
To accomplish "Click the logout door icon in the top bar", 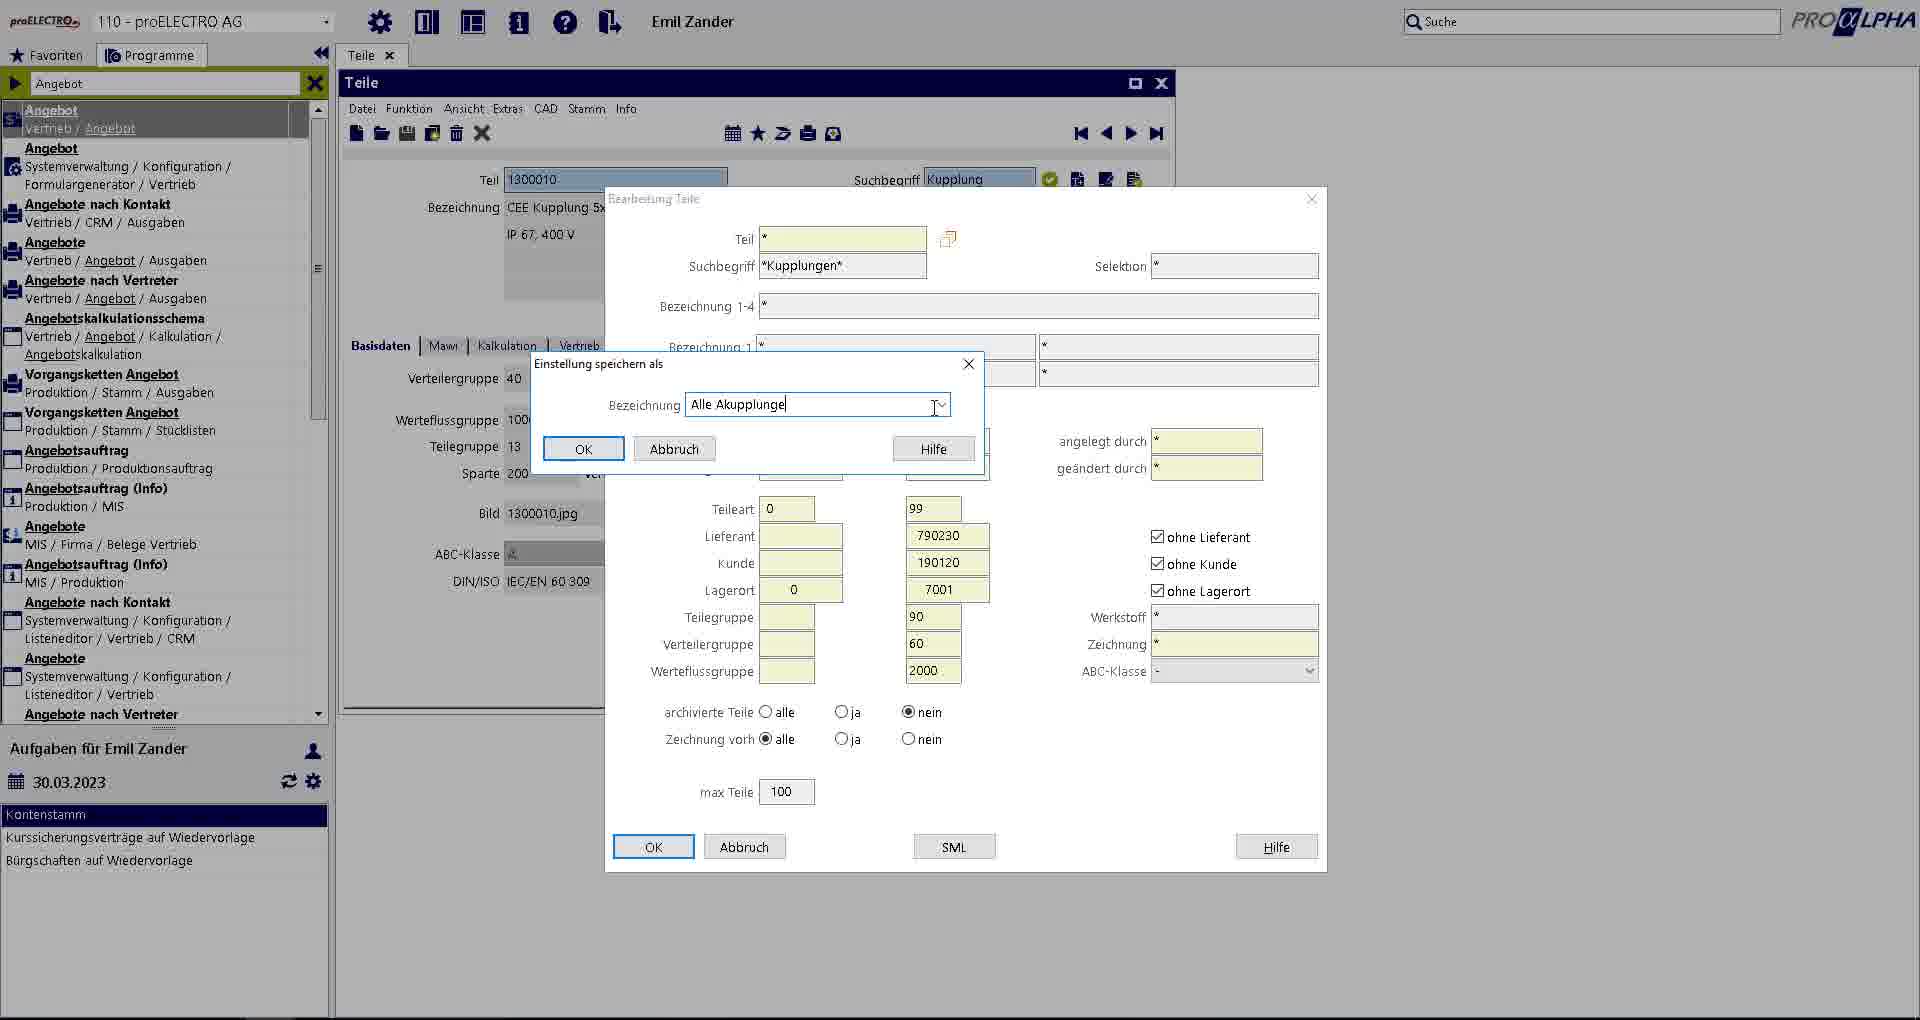I will click(610, 22).
